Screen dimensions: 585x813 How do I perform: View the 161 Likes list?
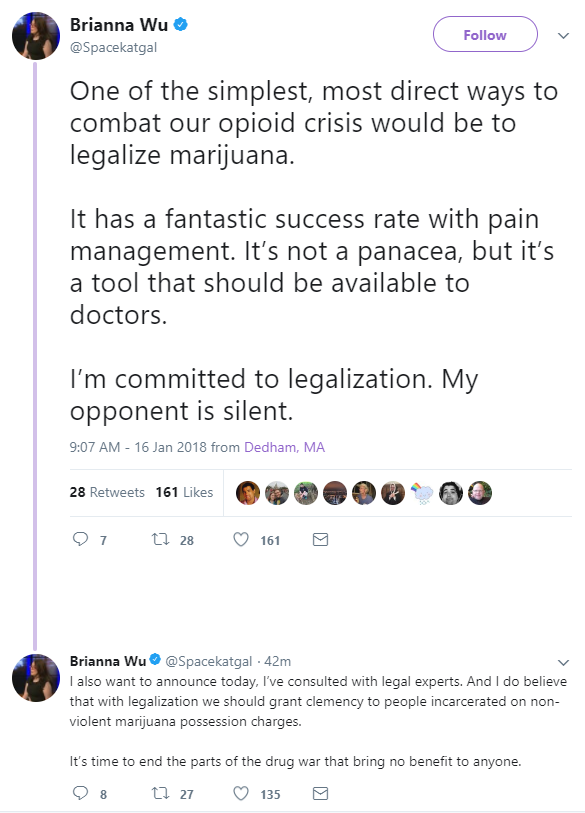point(184,492)
